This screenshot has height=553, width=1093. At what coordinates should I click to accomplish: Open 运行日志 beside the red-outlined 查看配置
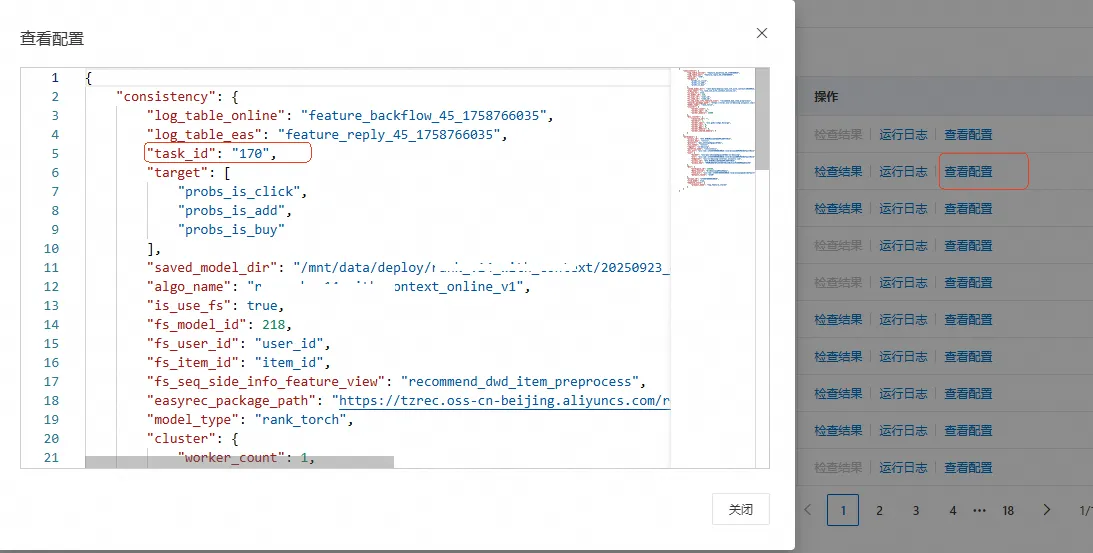[x=903, y=171]
